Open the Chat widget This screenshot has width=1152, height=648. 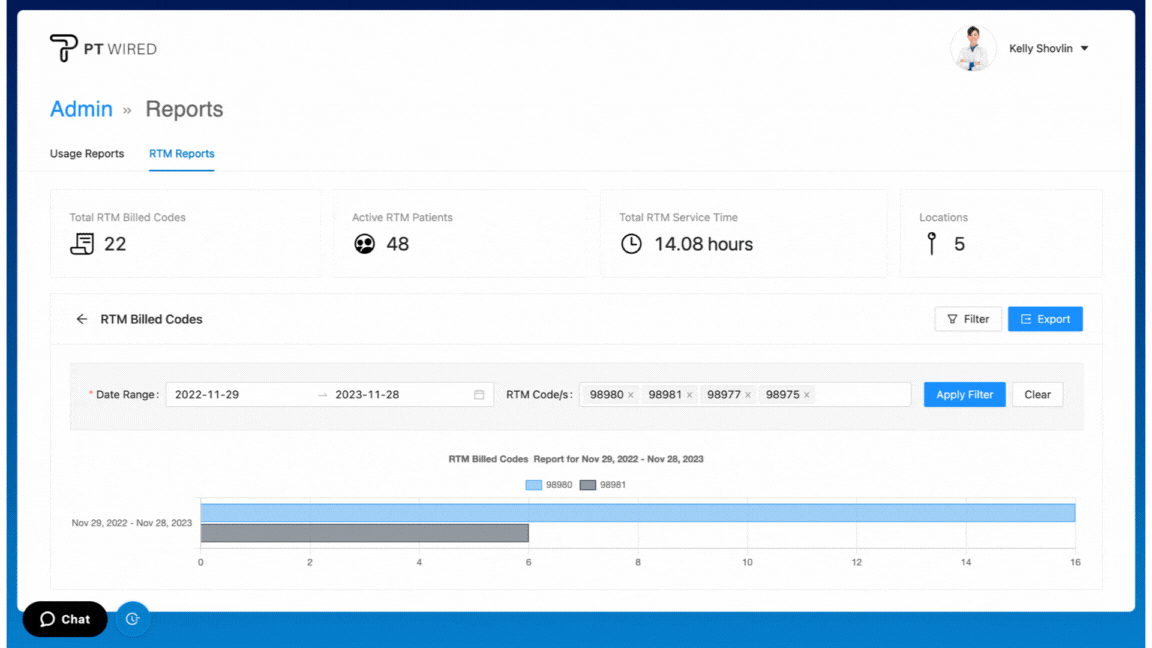coord(65,619)
